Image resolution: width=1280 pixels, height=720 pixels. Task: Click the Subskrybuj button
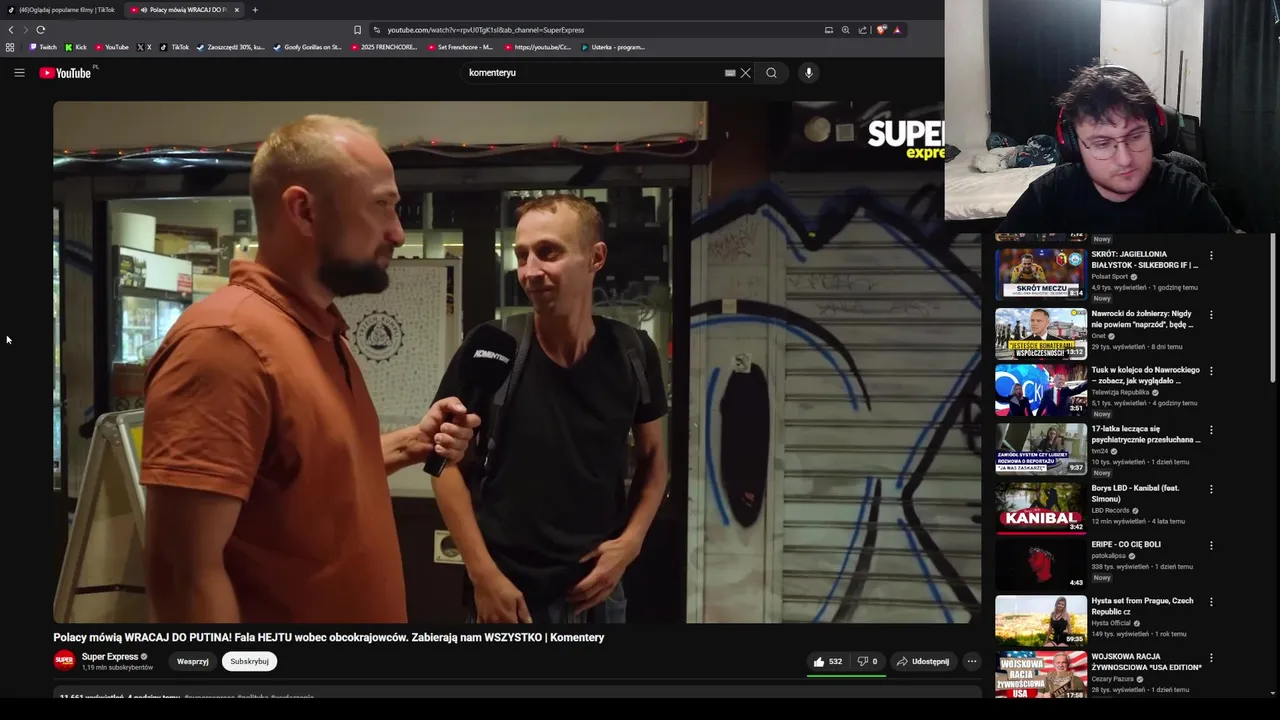249,661
